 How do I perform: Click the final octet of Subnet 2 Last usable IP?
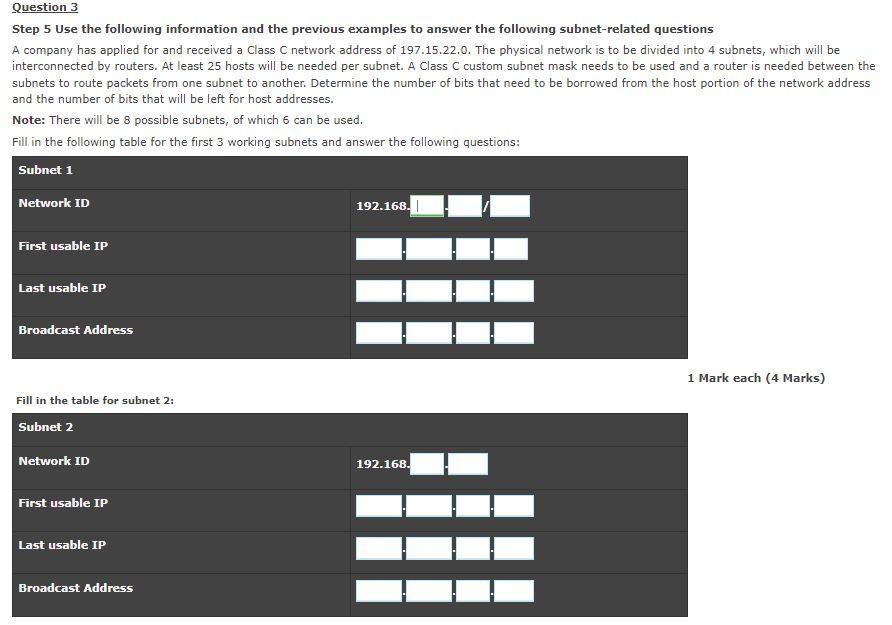click(x=516, y=548)
